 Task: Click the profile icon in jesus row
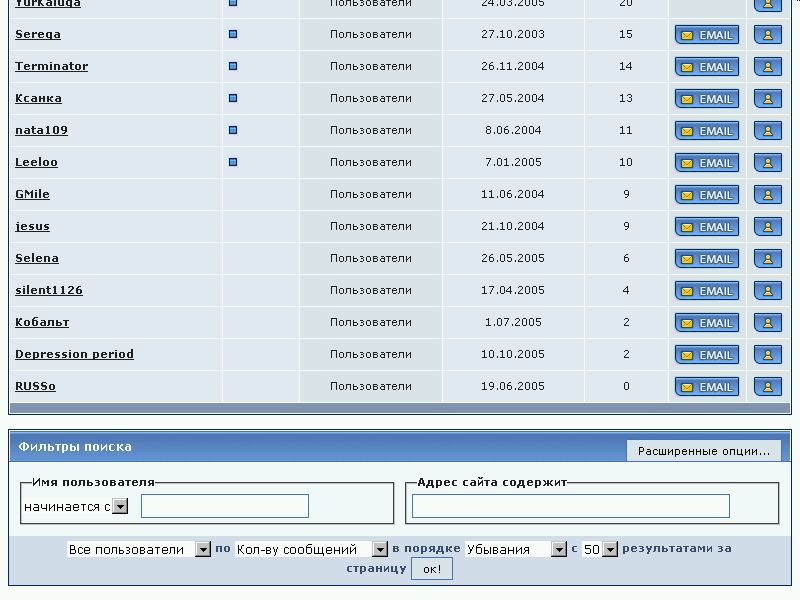[x=767, y=227]
